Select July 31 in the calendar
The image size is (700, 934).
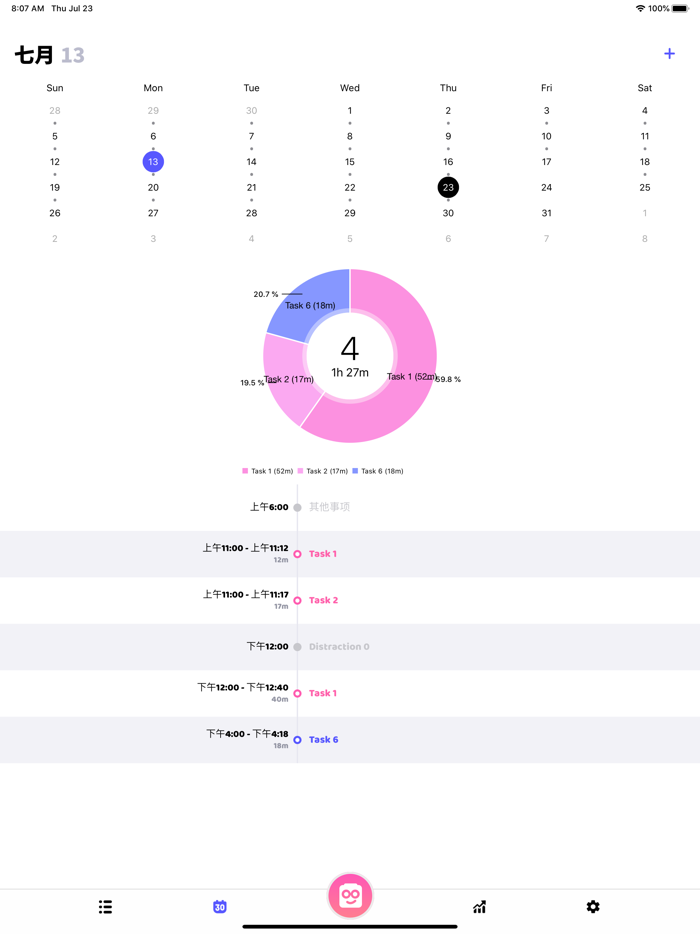coord(546,213)
